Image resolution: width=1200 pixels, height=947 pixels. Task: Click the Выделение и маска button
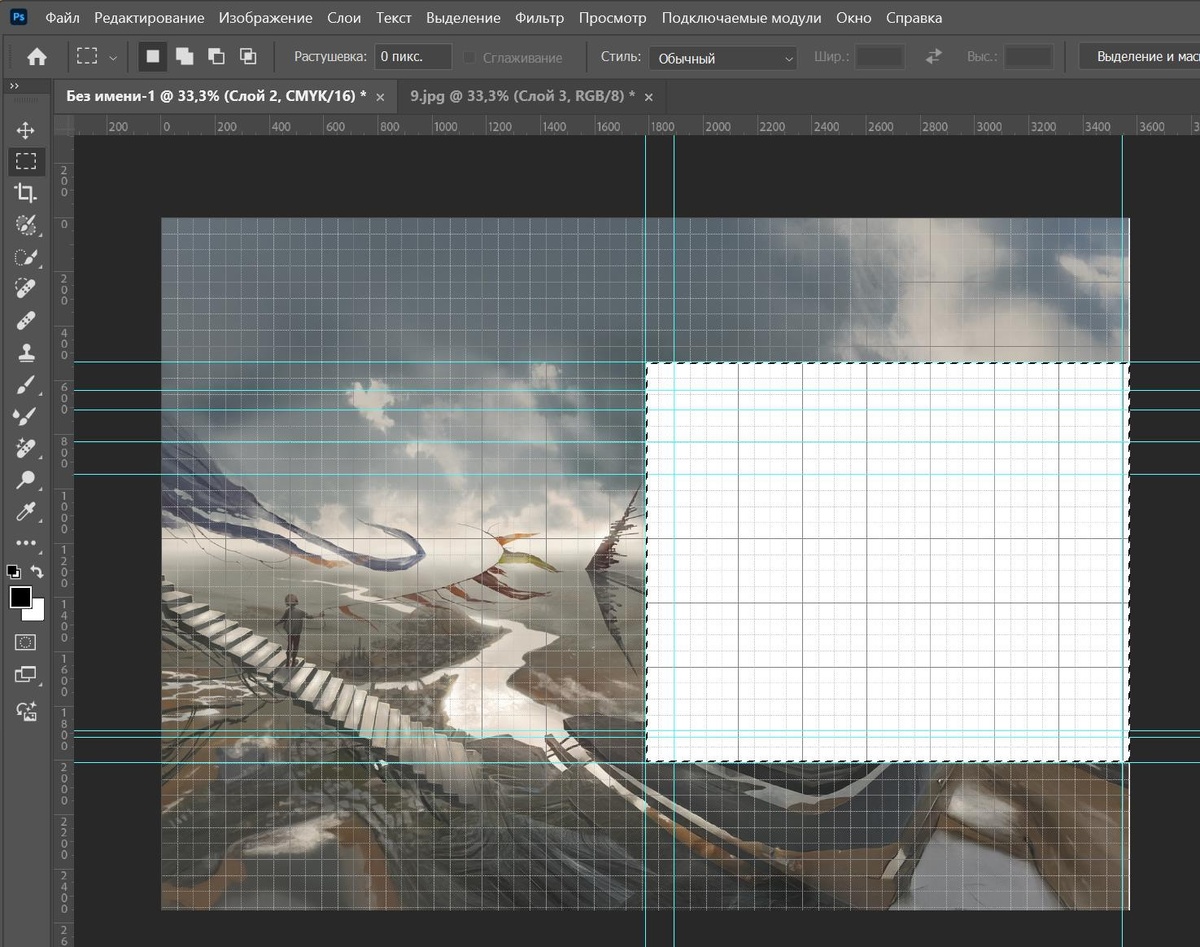[1140, 57]
